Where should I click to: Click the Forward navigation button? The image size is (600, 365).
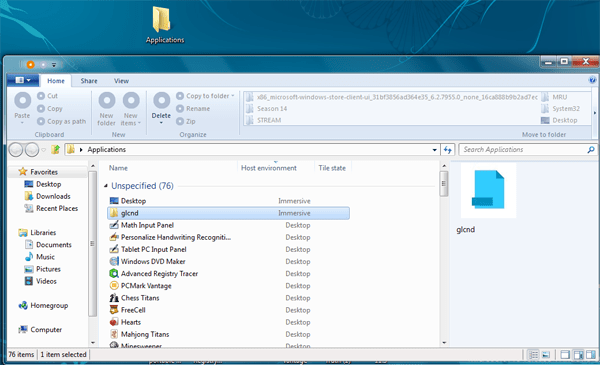coord(32,150)
